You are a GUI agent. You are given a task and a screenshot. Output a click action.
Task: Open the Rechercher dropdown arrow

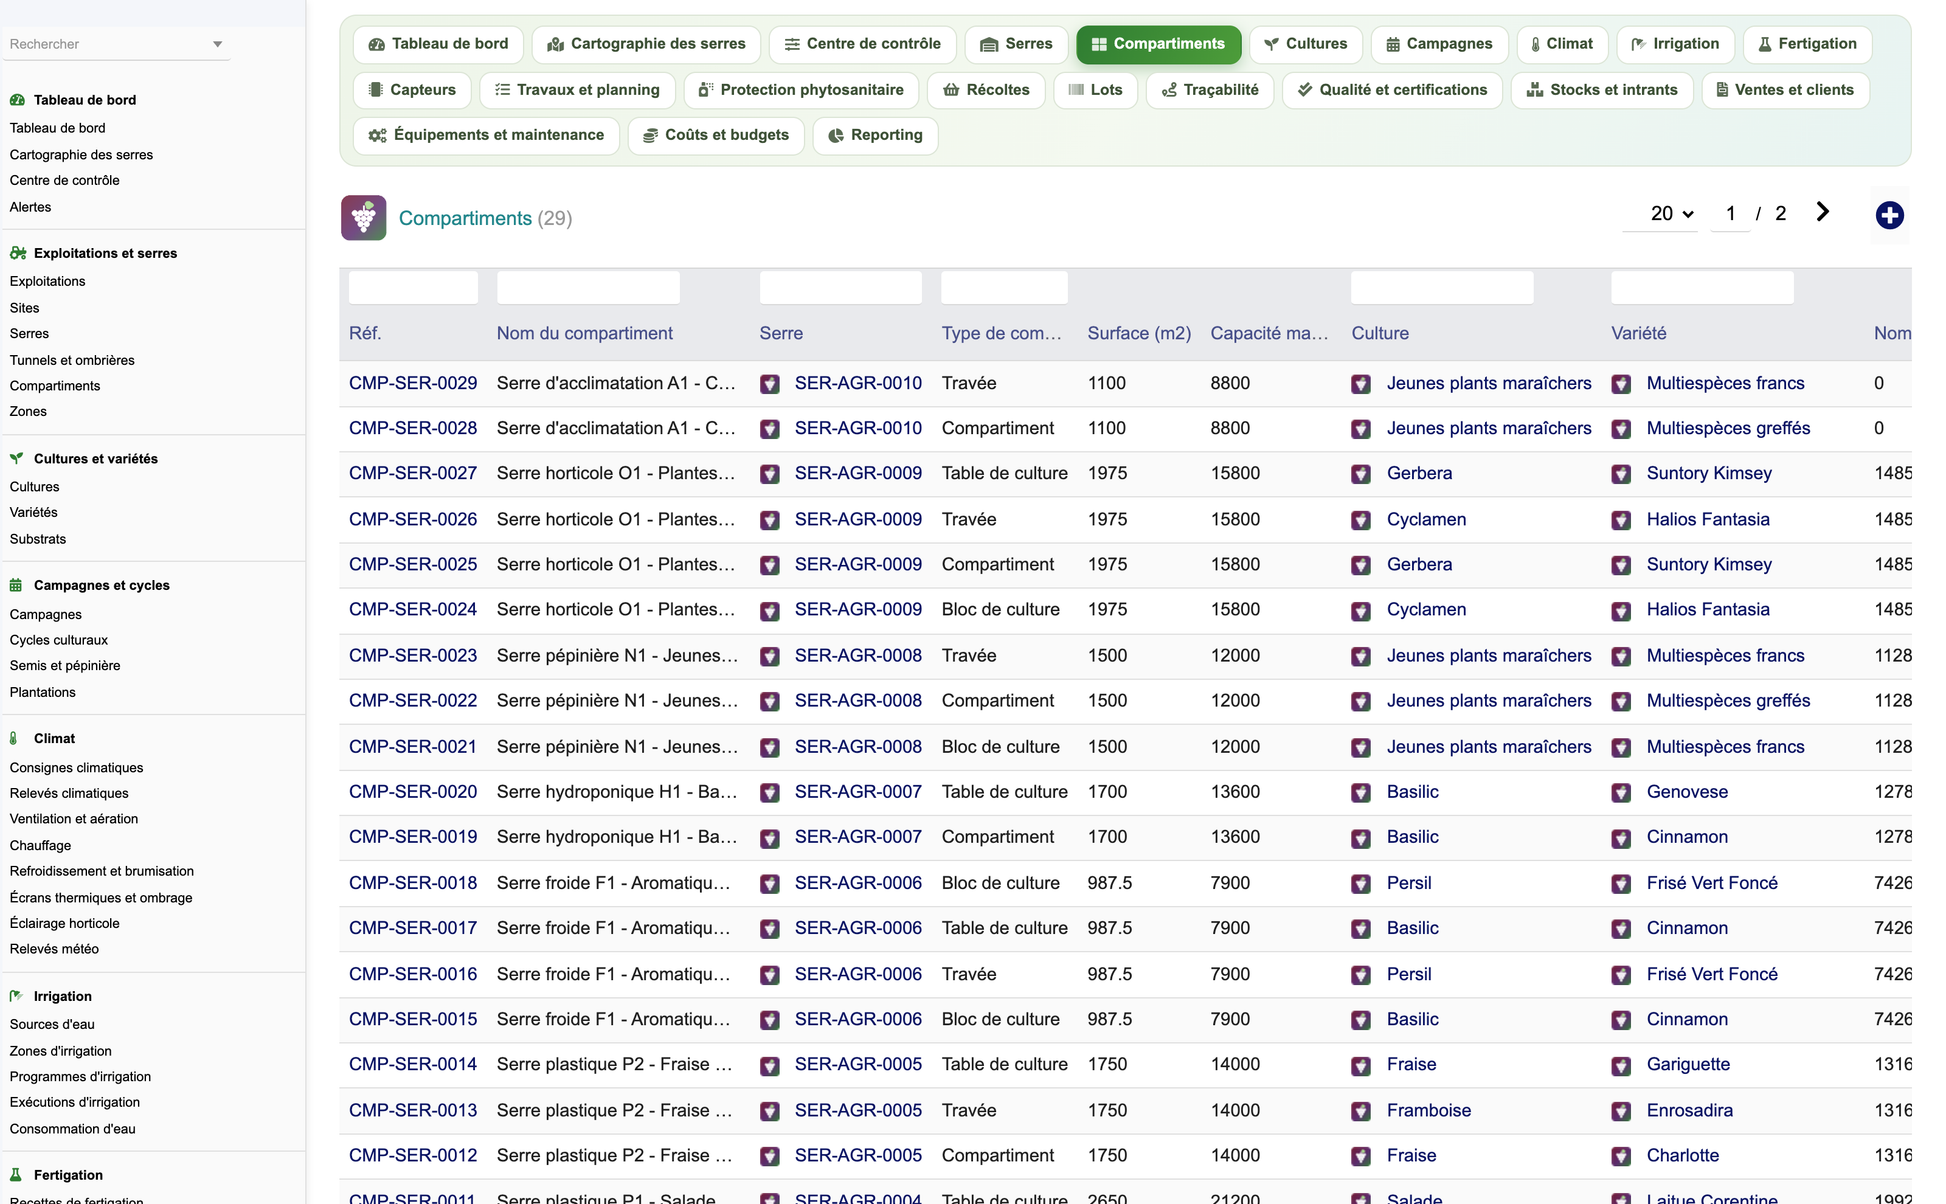tap(218, 44)
